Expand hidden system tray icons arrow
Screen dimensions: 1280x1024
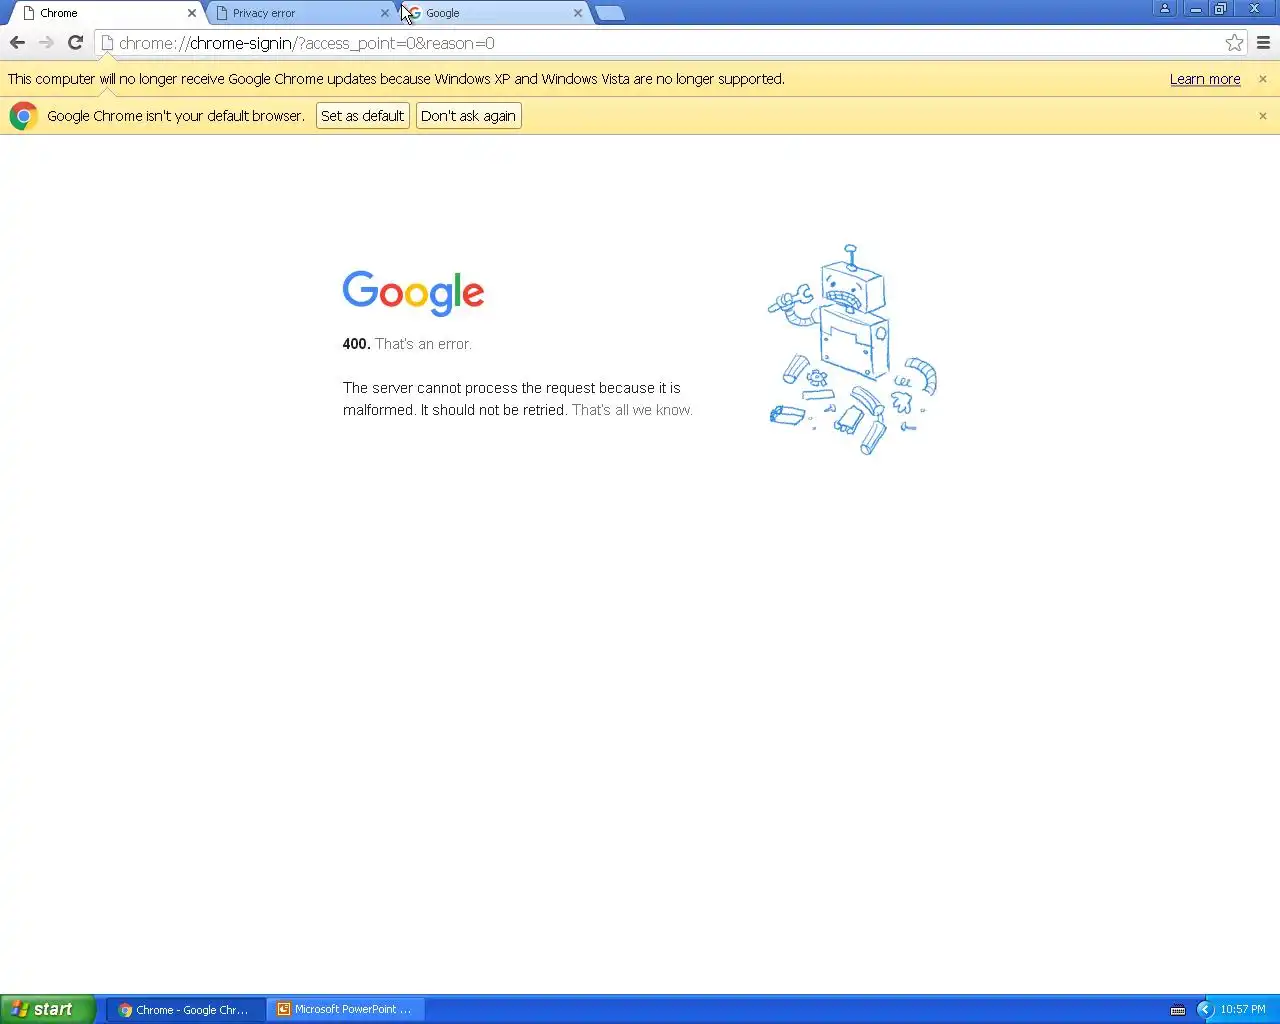click(1205, 1010)
